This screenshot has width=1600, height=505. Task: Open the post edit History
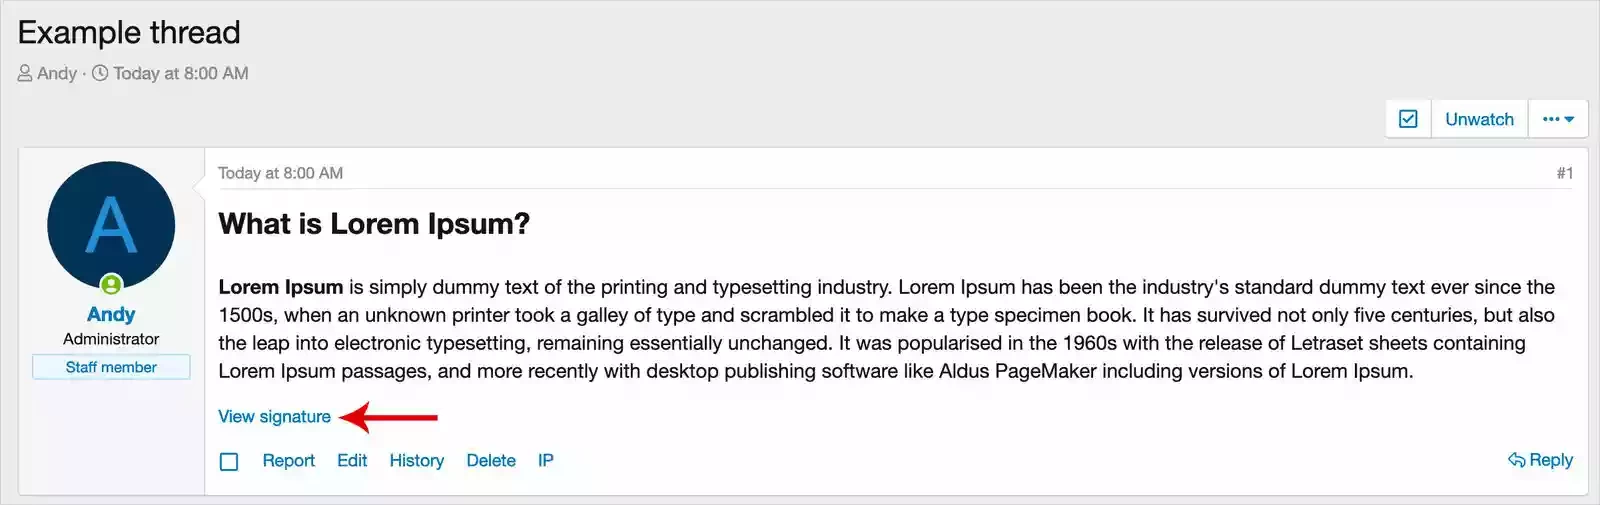[416, 461]
